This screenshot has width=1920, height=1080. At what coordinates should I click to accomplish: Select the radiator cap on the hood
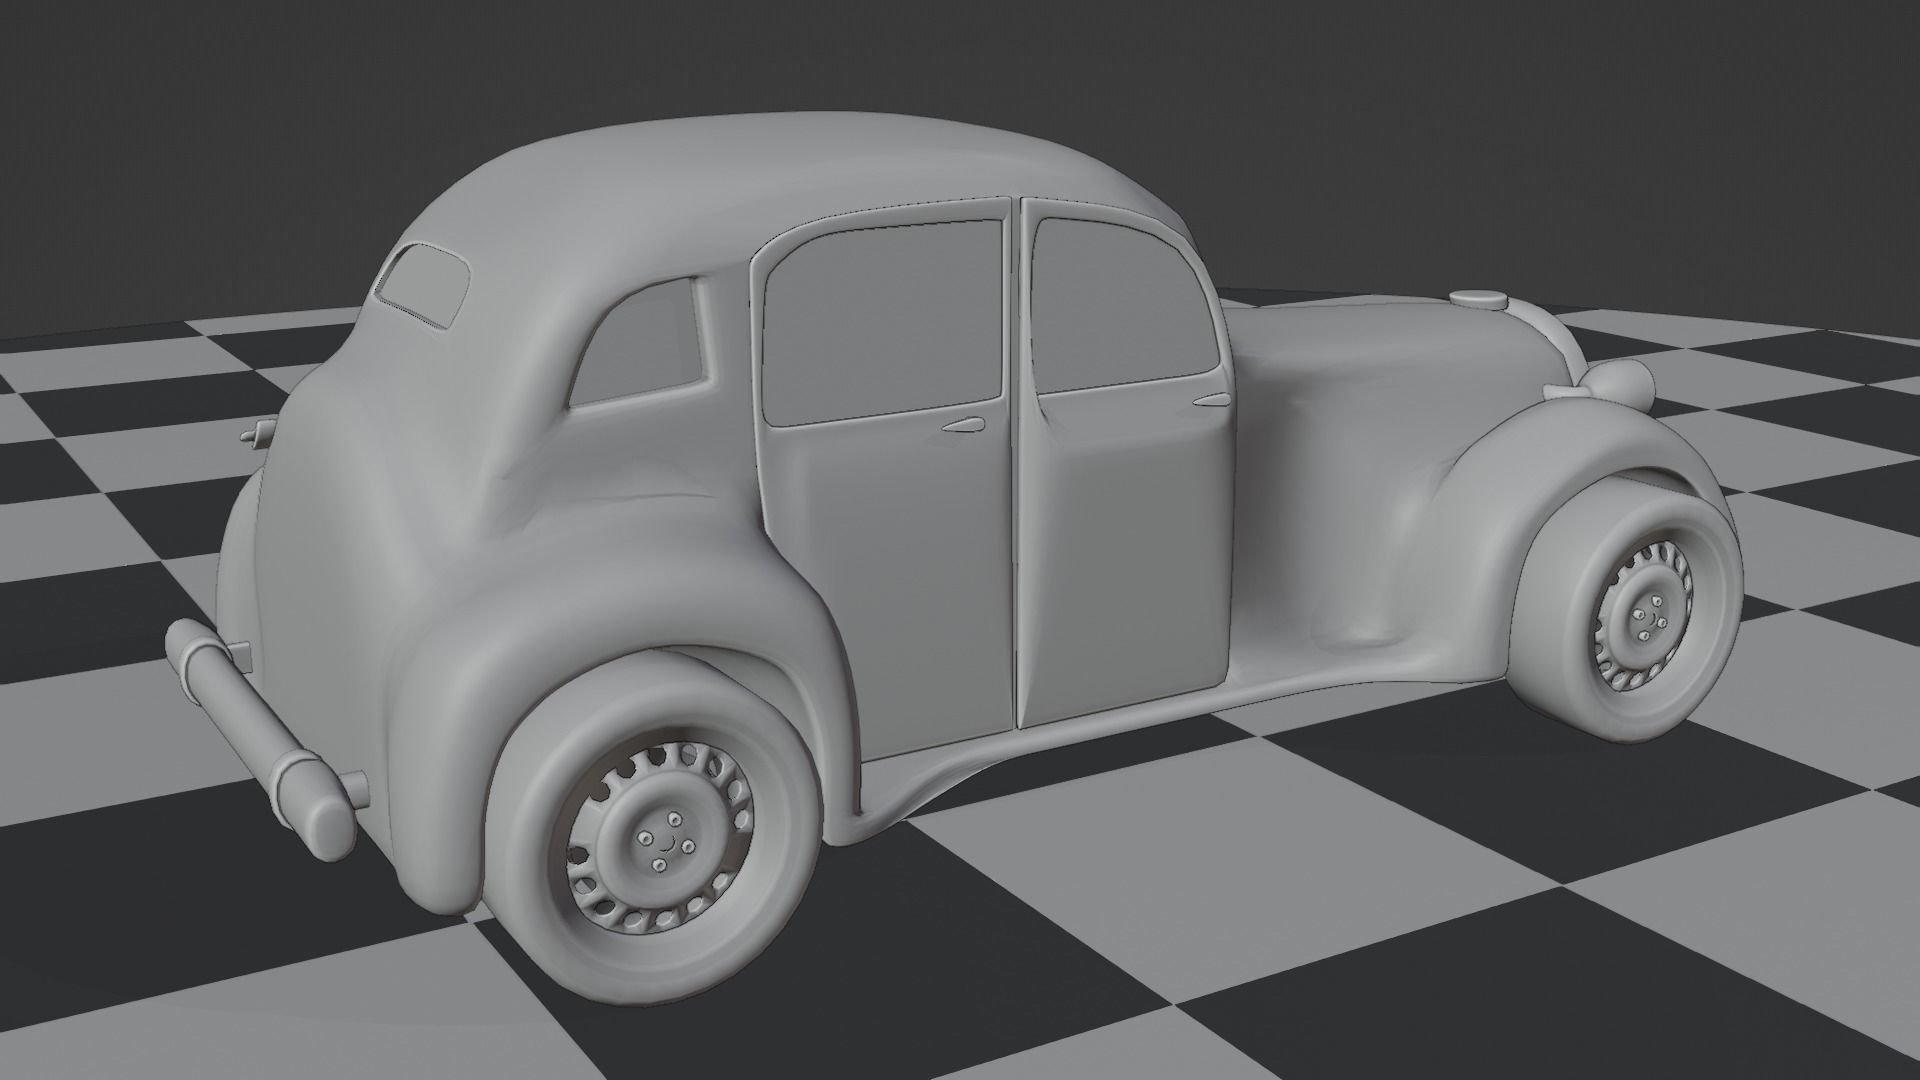click(x=1480, y=298)
